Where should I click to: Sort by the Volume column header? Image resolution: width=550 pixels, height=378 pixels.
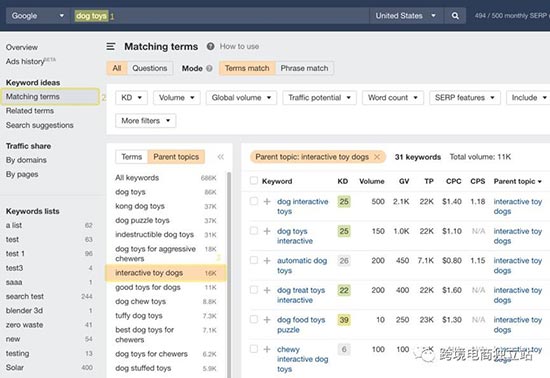372,181
